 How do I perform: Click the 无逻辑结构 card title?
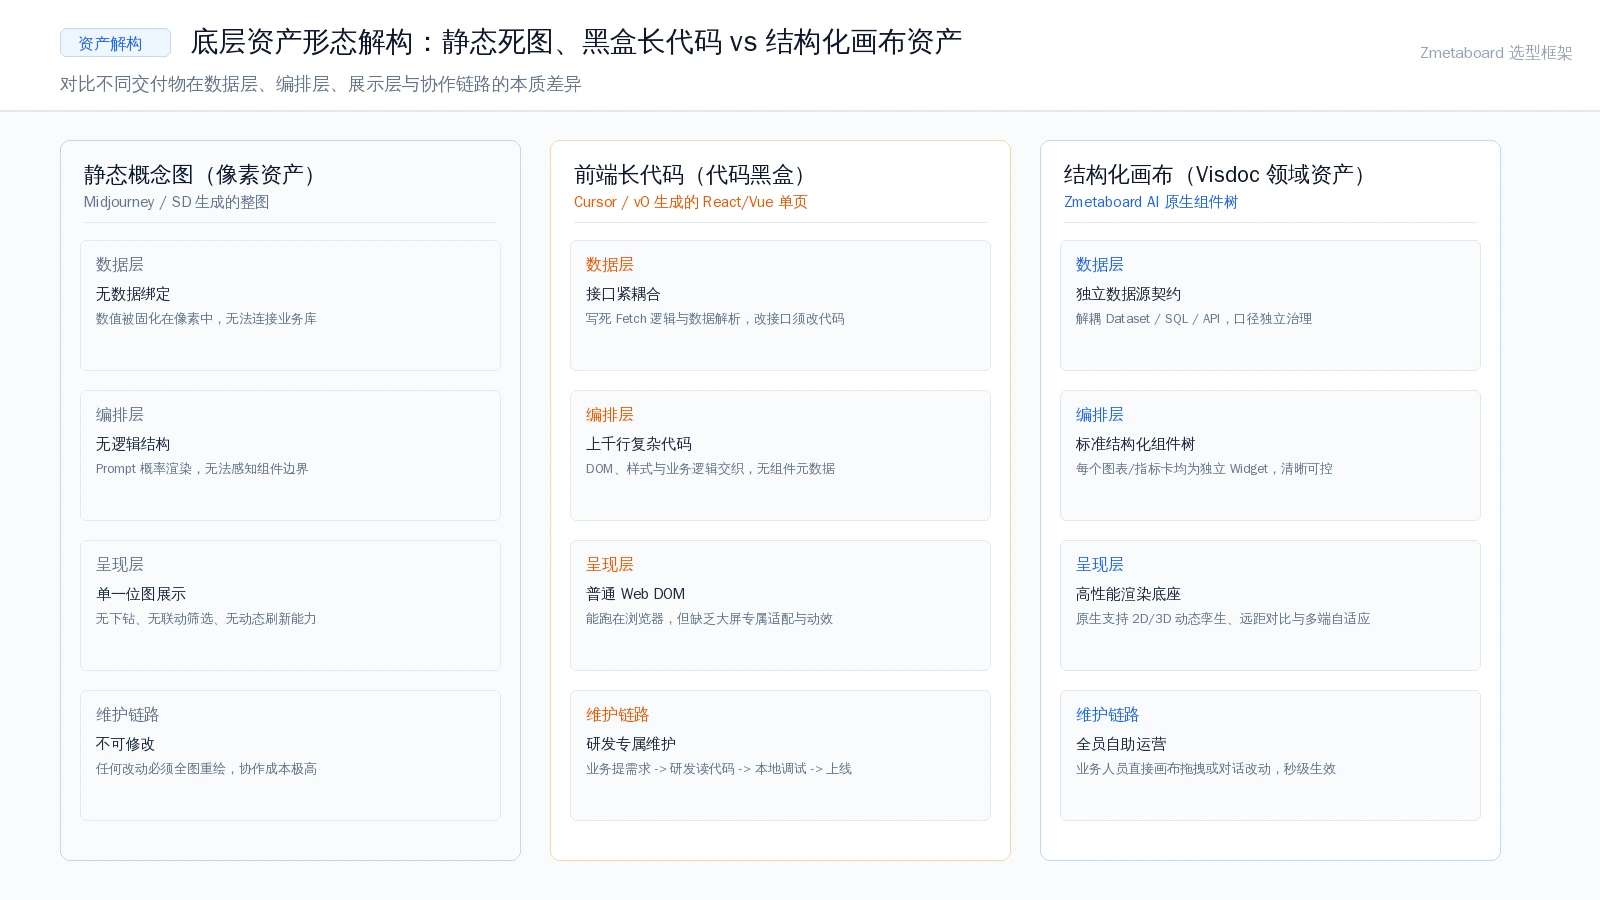[x=133, y=444]
